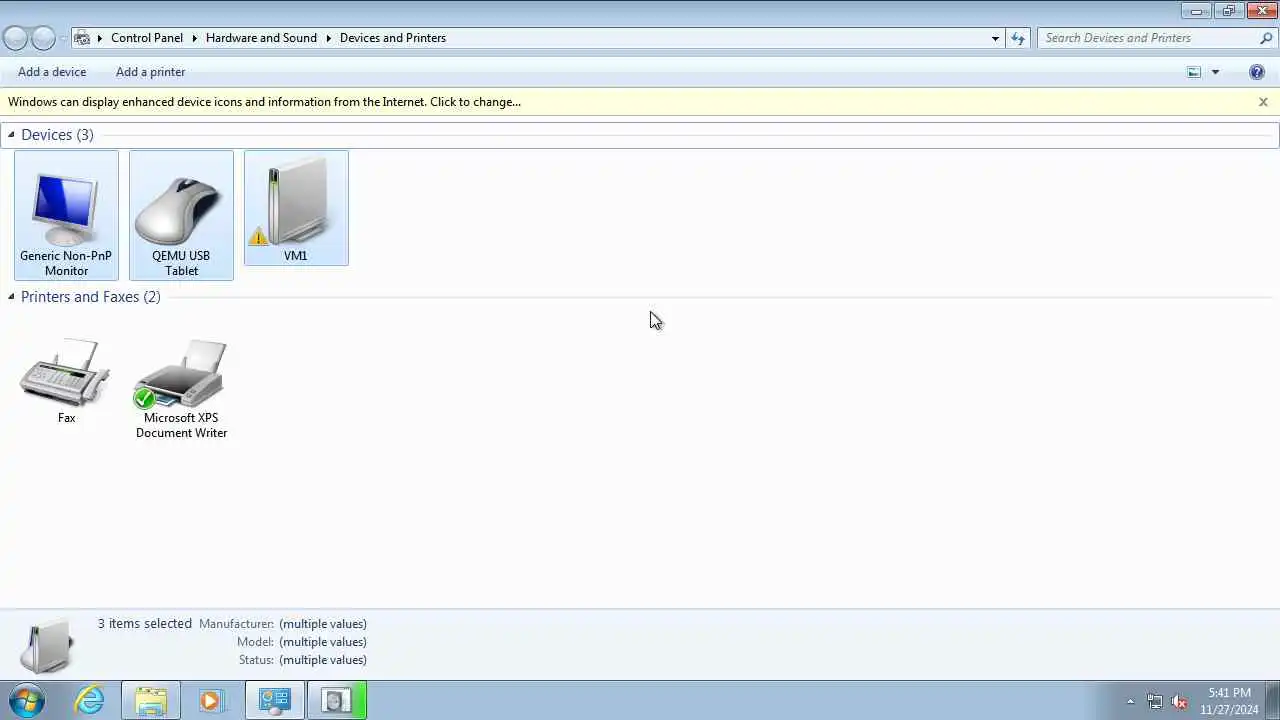Collapse the Printers and Faxes group
Viewport: 1280px width, 720px height.
(11, 296)
